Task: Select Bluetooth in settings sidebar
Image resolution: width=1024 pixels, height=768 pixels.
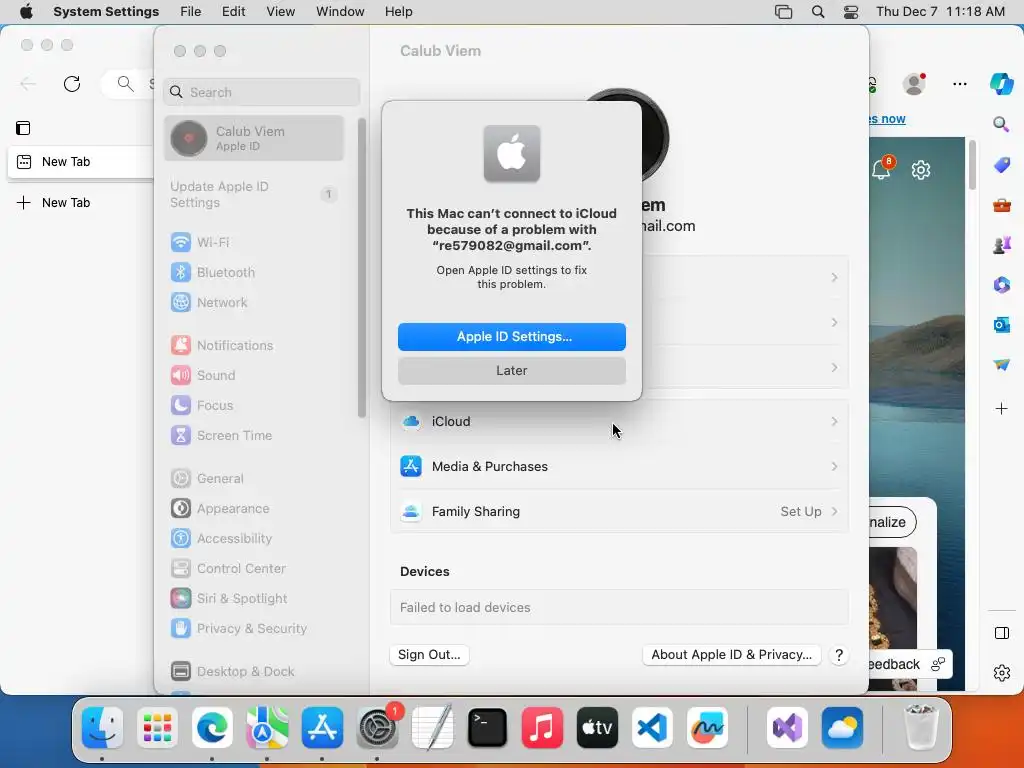Action: [253, 272]
